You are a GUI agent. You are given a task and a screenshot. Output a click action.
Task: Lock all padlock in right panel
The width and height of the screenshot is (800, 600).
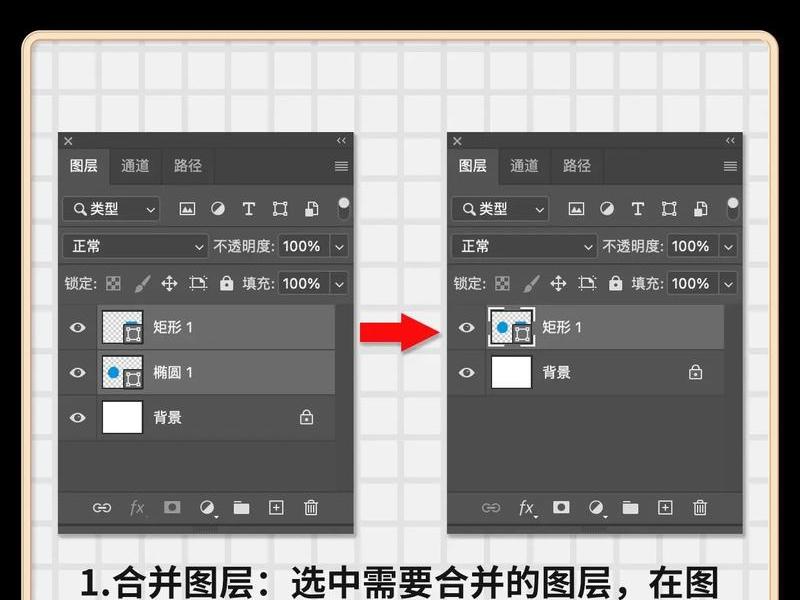pyautogui.click(x=616, y=283)
